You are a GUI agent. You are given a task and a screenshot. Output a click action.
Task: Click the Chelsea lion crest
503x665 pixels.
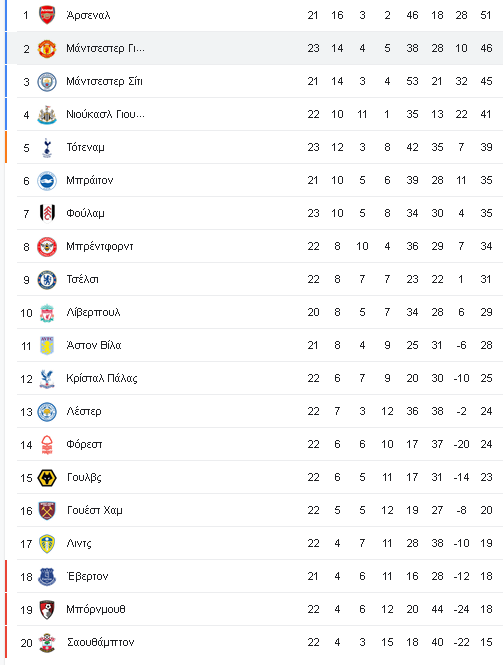click(x=47, y=279)
